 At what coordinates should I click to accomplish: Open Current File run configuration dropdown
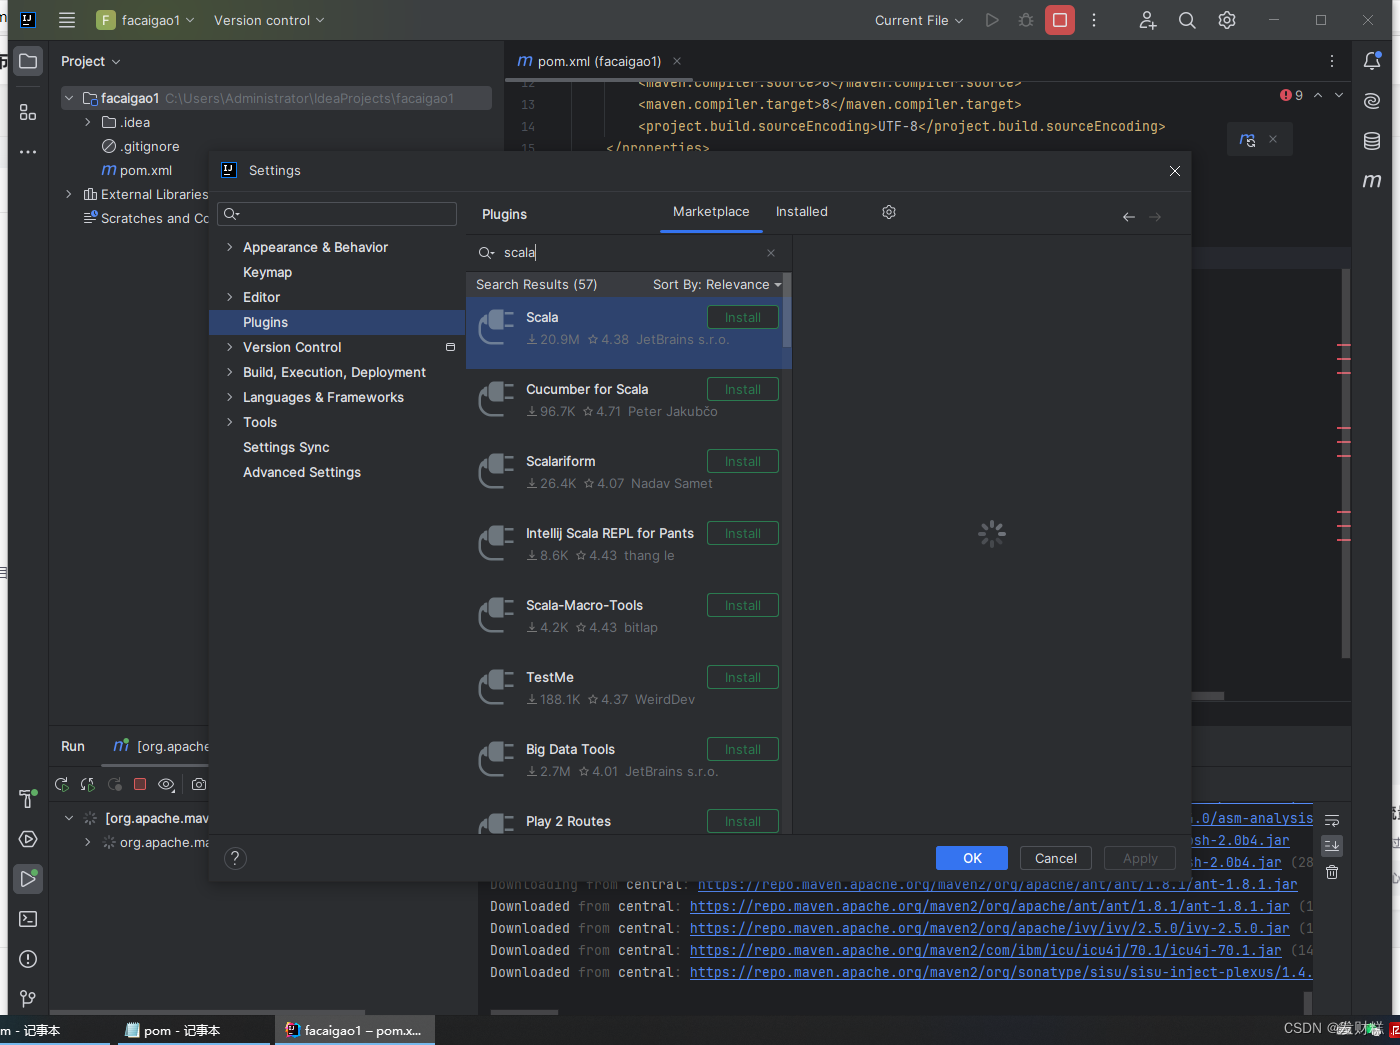tap(919, 20)
